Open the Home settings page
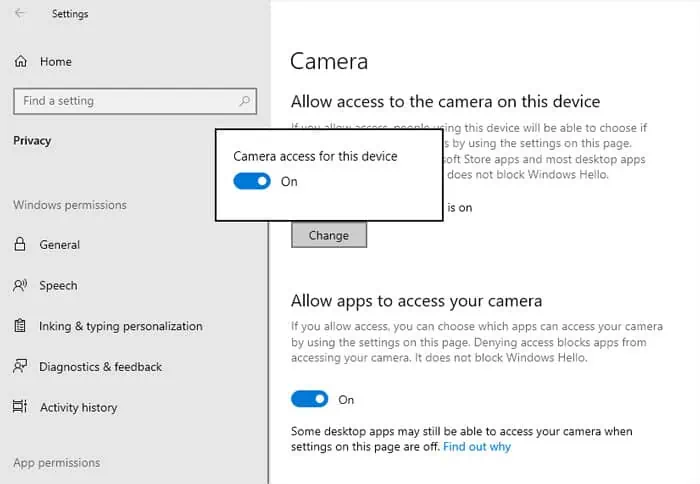The image size is (700, 484). click(55, 62)
